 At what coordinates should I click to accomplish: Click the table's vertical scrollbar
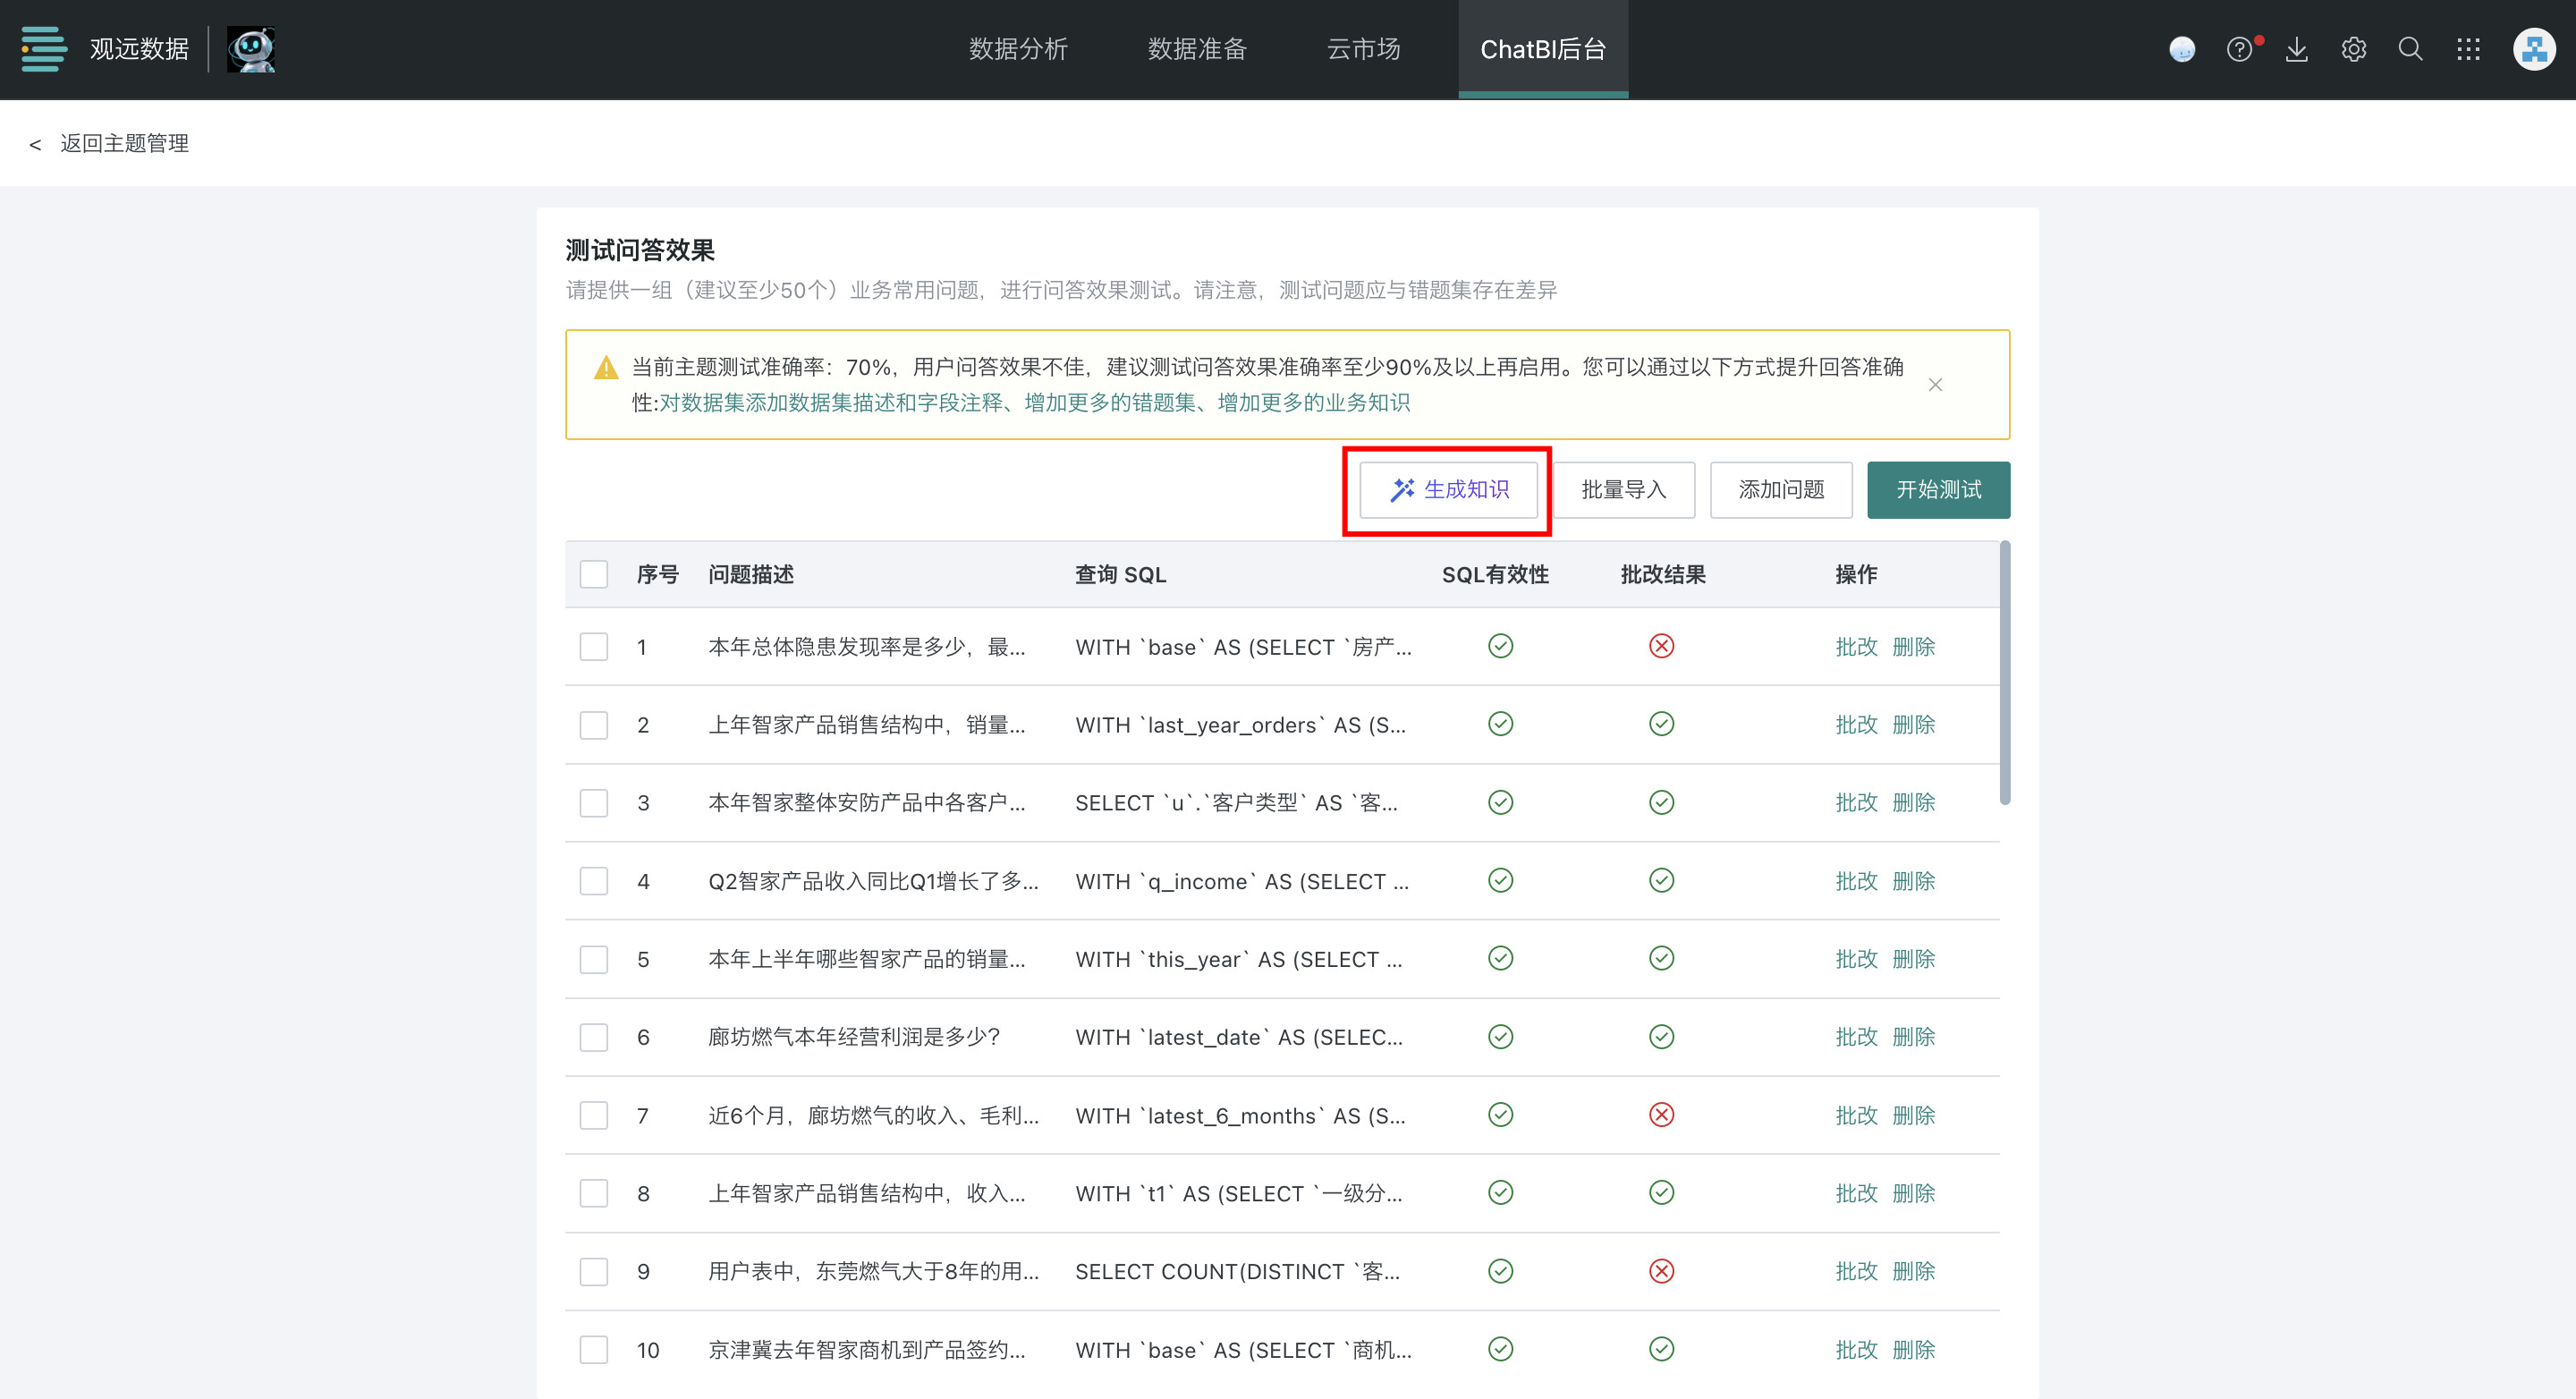tap(2004, 672)
